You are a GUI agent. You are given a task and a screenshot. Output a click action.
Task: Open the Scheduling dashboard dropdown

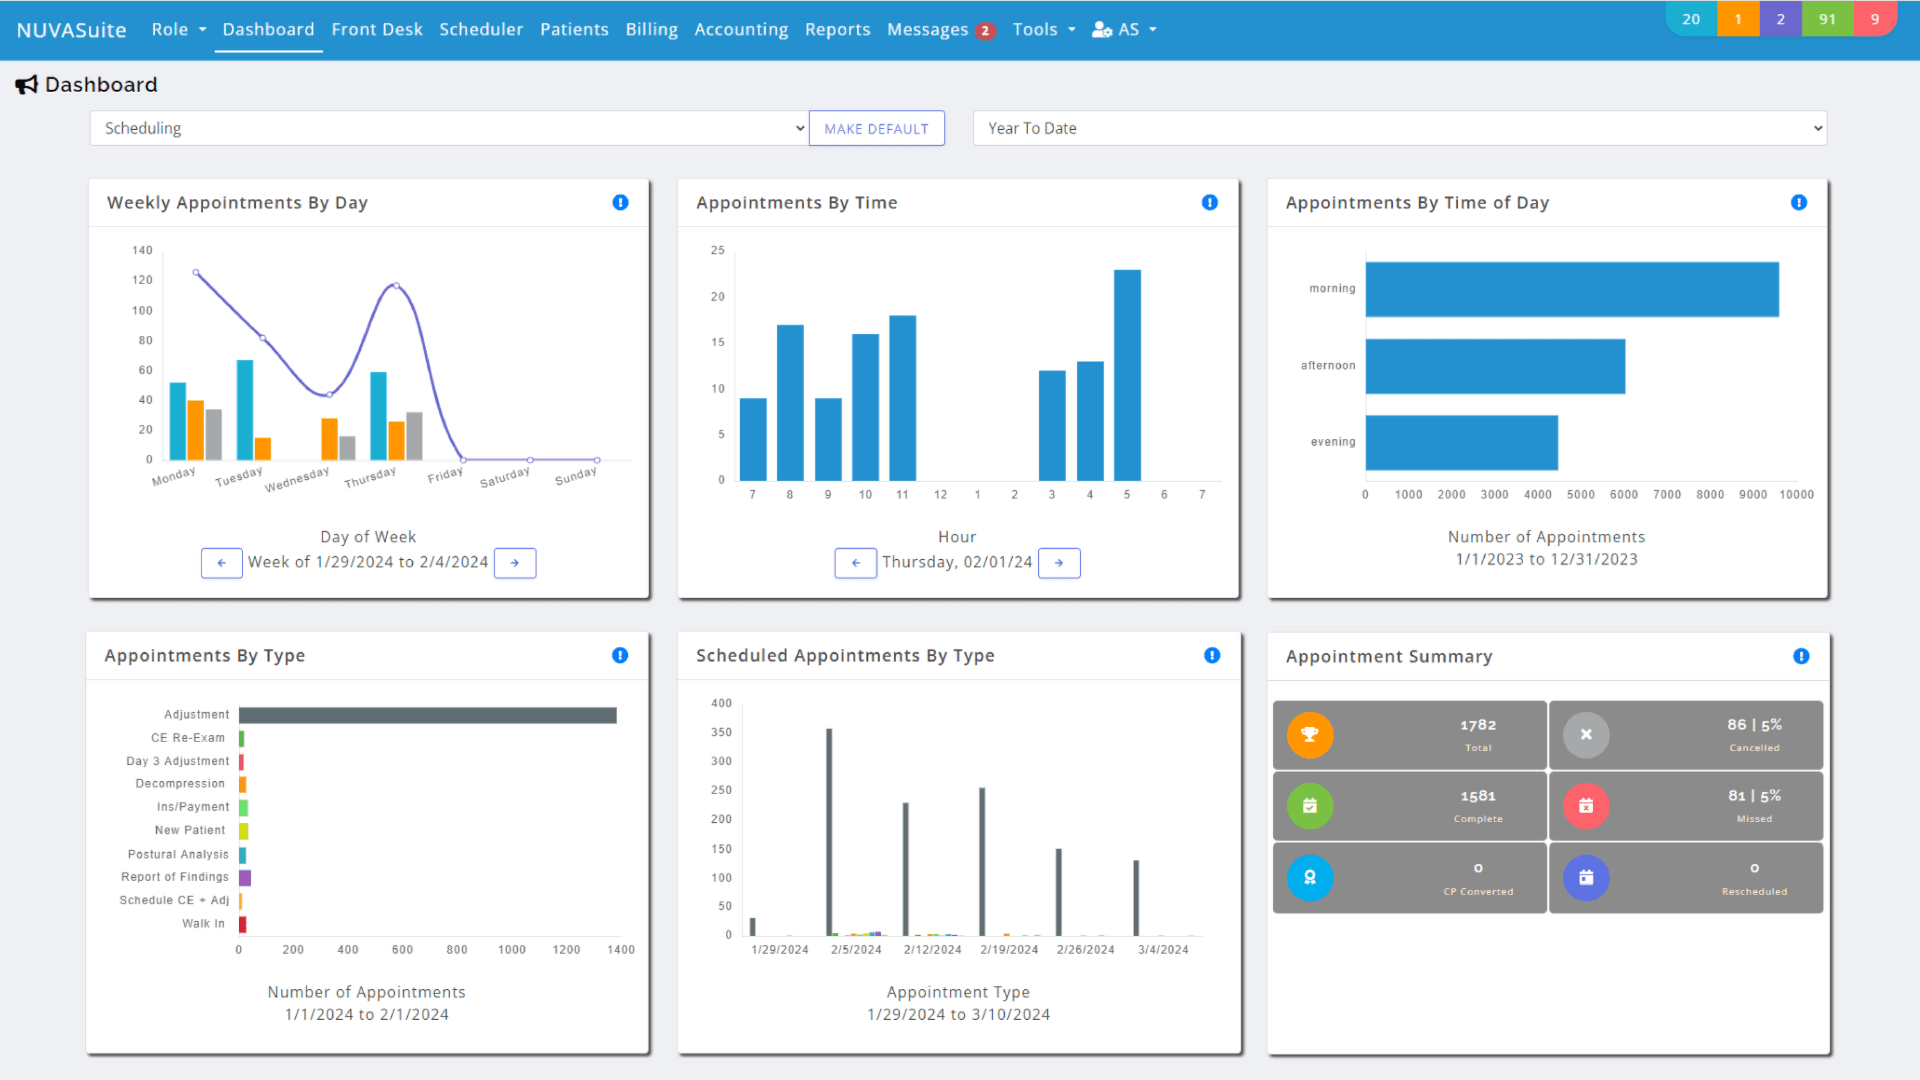coord(449,128)
